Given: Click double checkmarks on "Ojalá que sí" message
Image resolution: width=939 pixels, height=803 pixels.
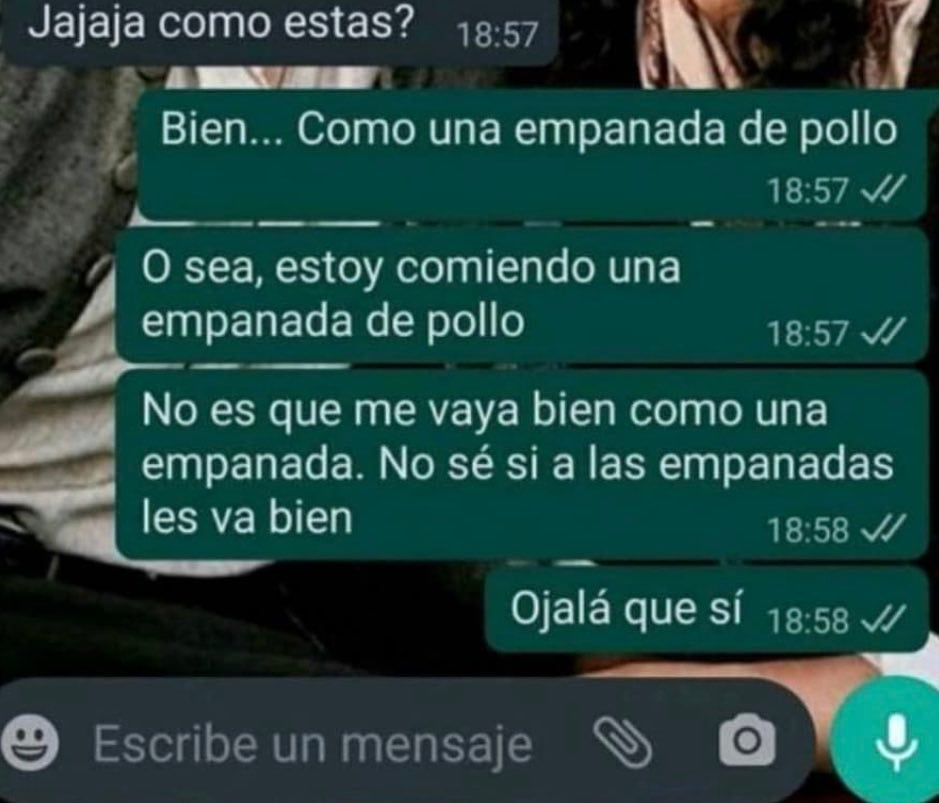Looking at the screenshot, I should point(880,619).
